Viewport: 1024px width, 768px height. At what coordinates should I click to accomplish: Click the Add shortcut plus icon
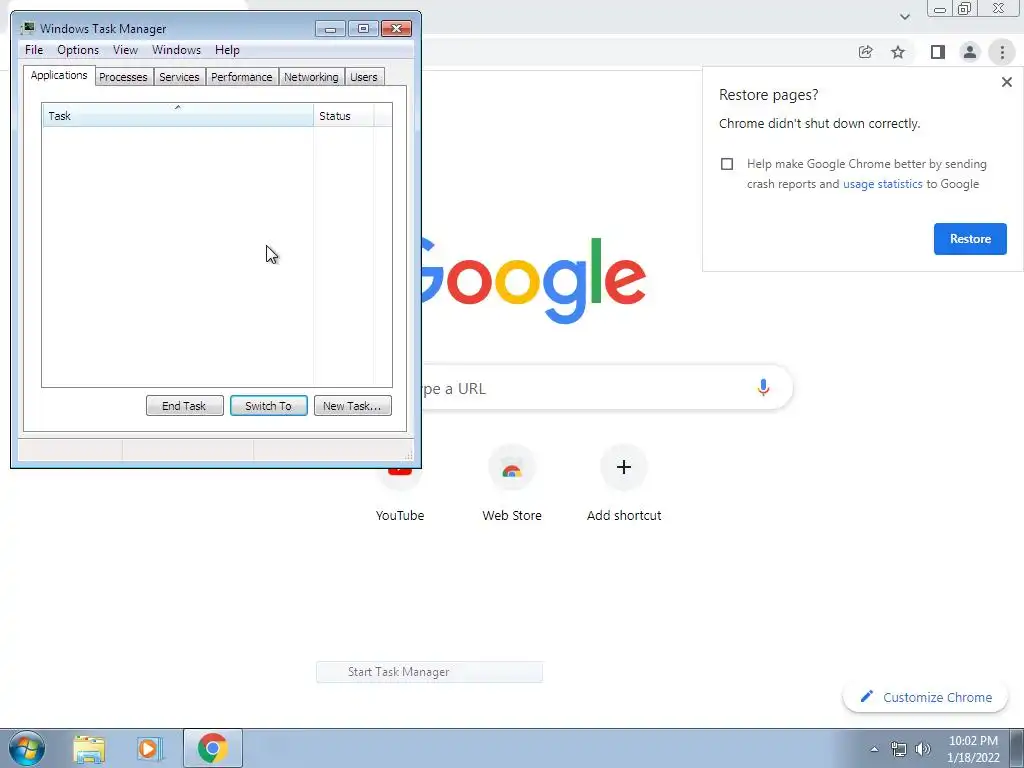click(624, 467)
